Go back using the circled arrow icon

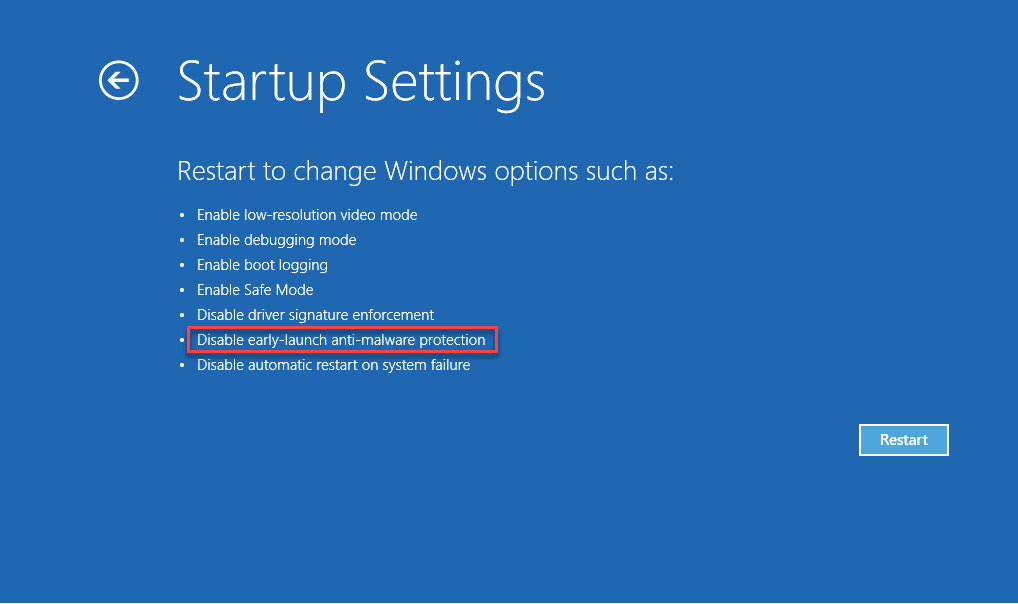119,81
